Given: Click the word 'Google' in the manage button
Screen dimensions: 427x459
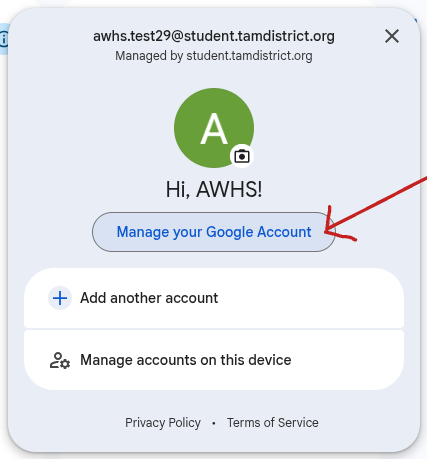Looking at the screenshot, I should pos(230,232).
